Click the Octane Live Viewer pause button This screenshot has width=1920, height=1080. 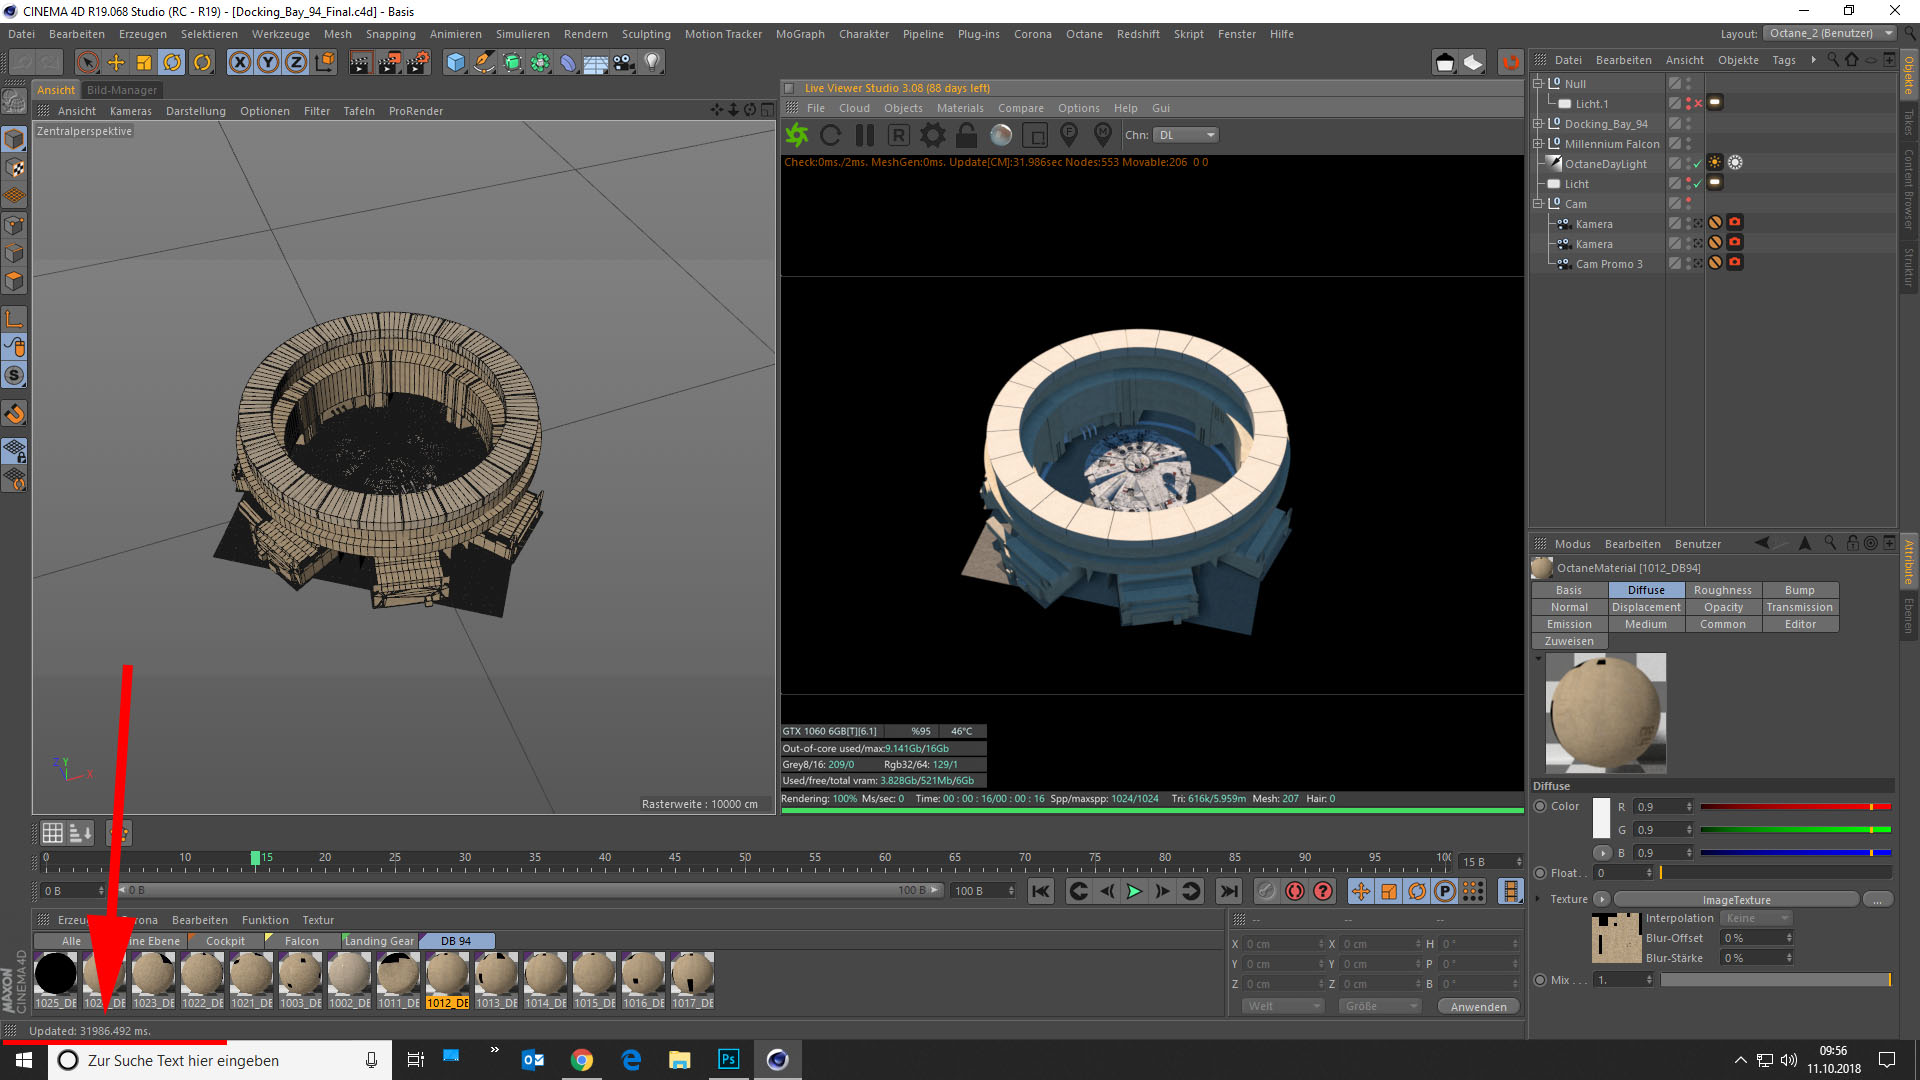tap(865, 135)
